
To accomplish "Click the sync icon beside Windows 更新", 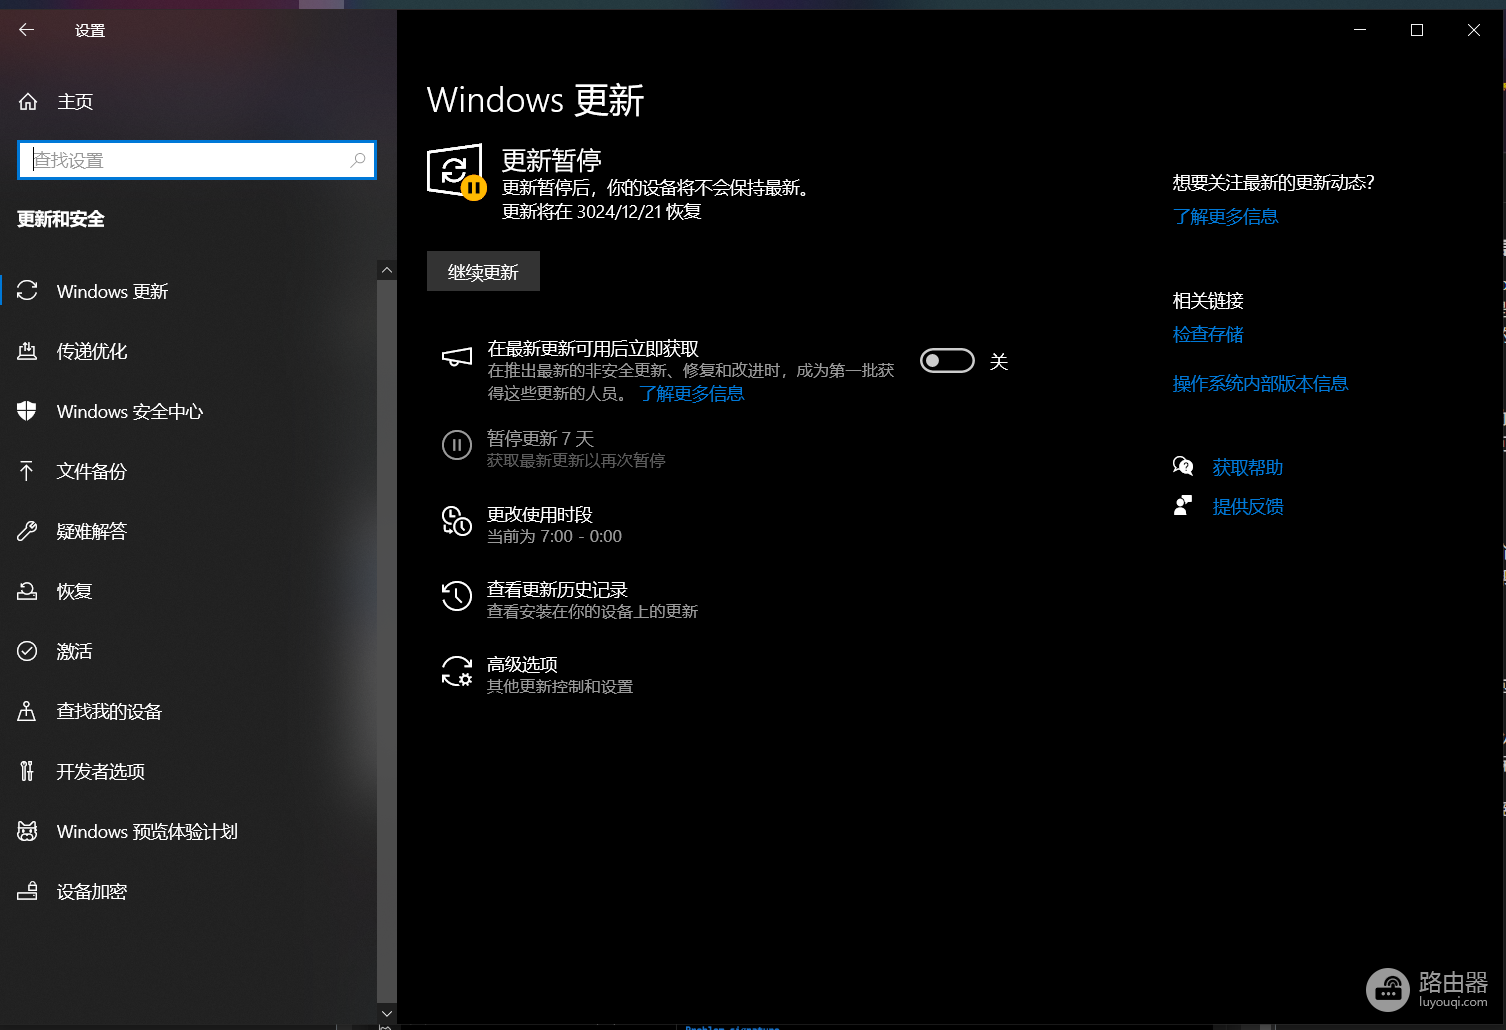I will pos(27,291).
